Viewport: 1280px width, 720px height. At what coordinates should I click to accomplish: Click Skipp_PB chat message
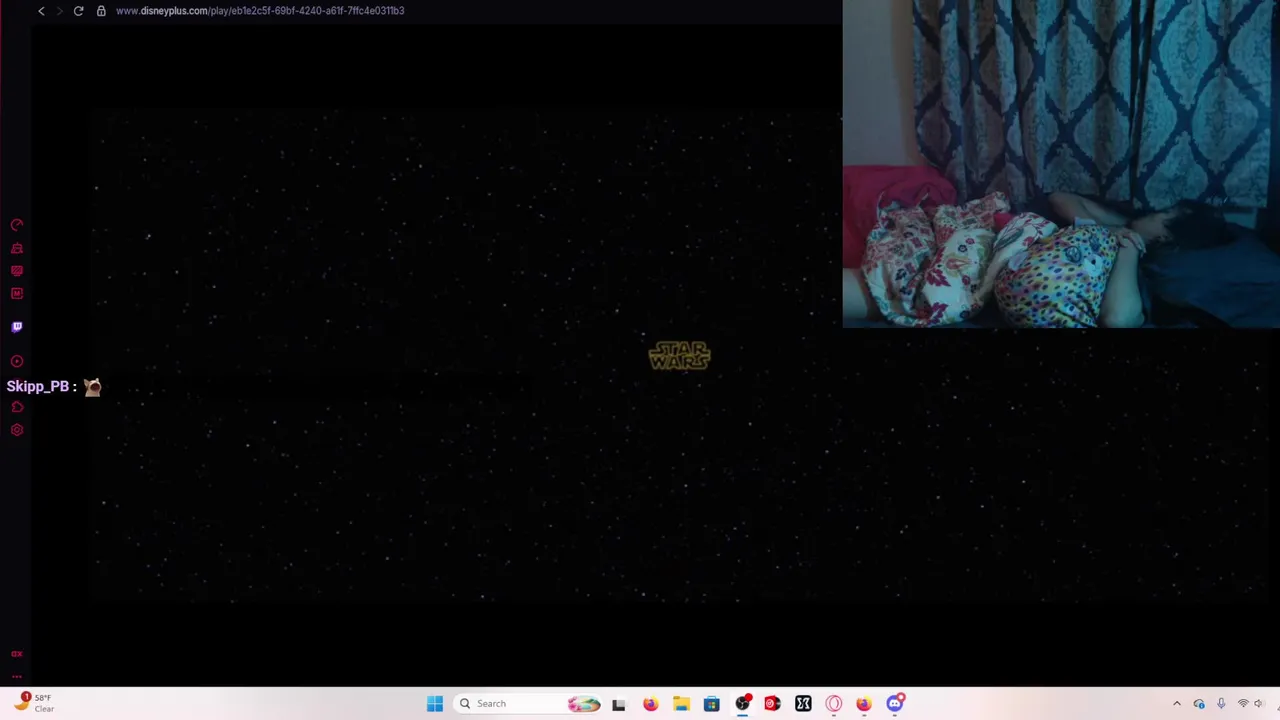point(54,387)
